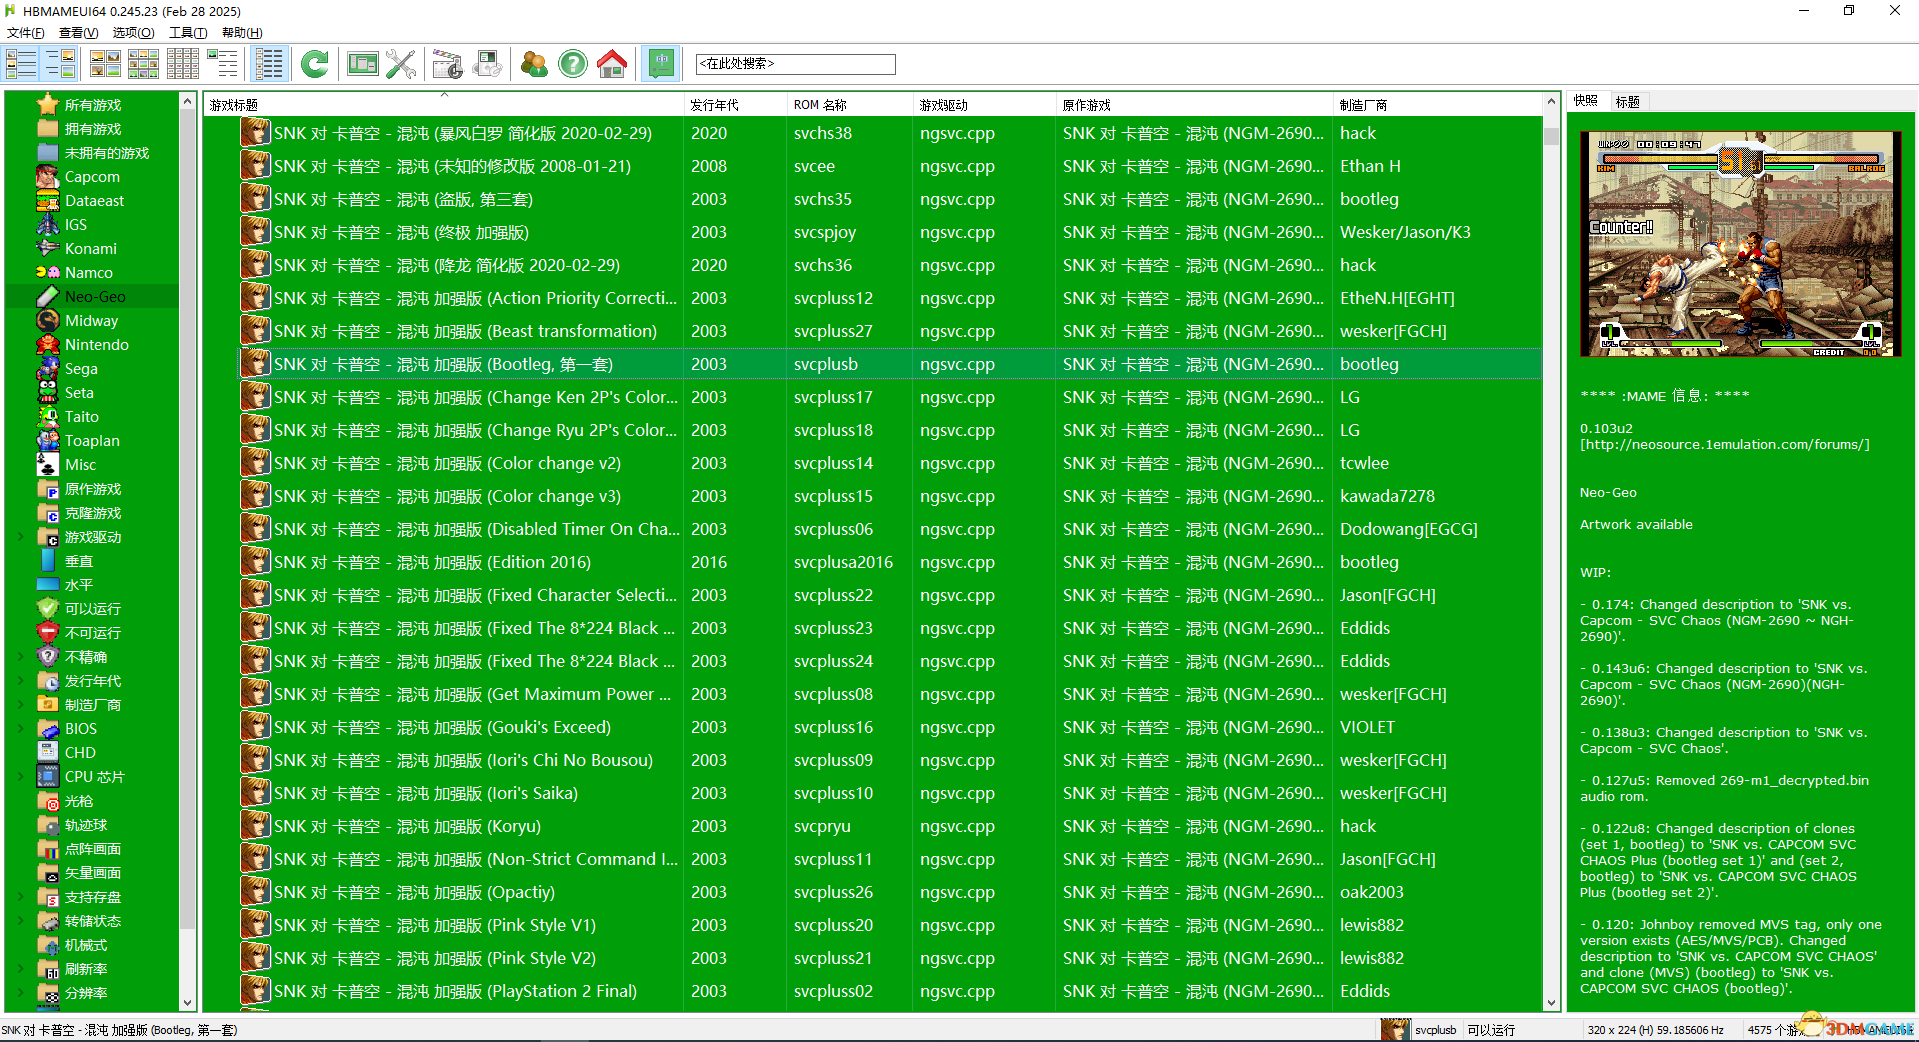Expand the CPU 芯片 tree node
Viewport: 1919px width, 1042px height.
pyautogui.click(x=20, y=777)
